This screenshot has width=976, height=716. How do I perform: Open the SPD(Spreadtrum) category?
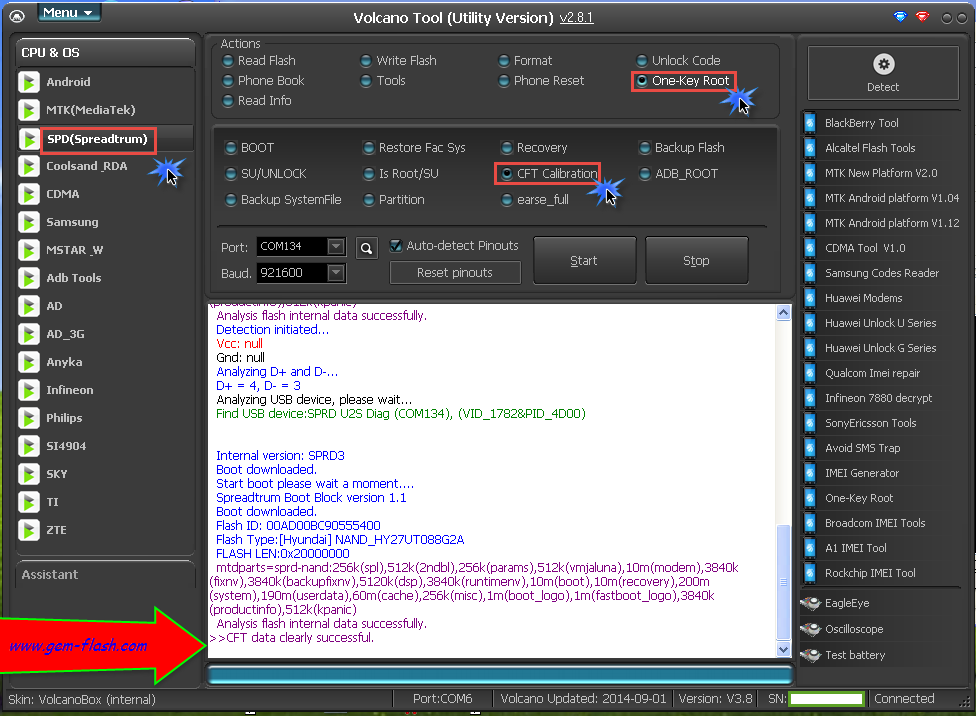point(98,139)
